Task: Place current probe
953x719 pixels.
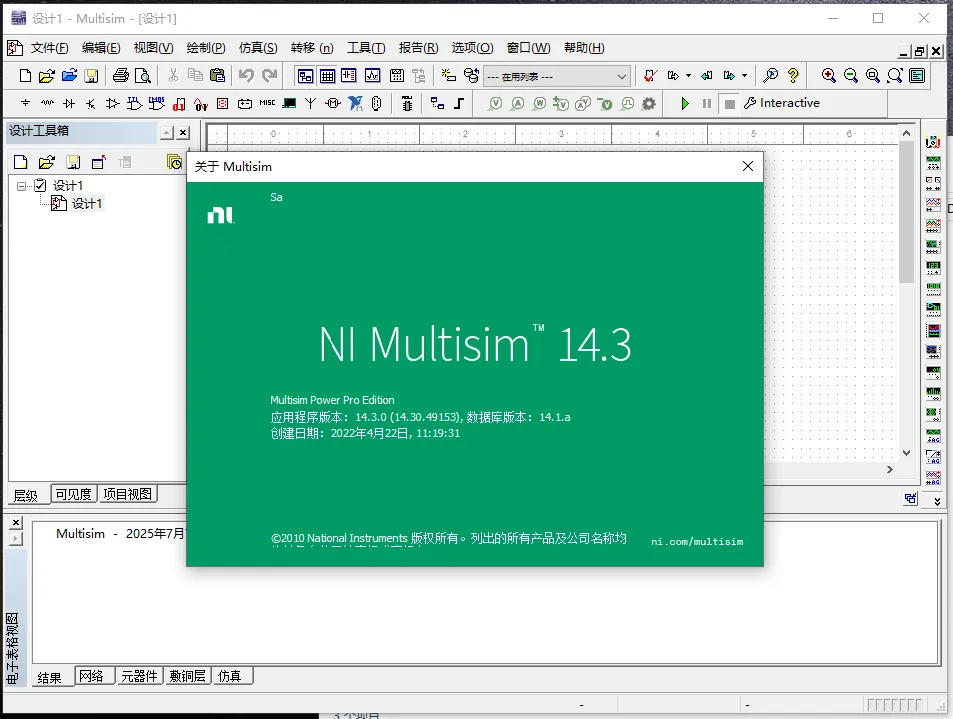Action: [517, 103]
